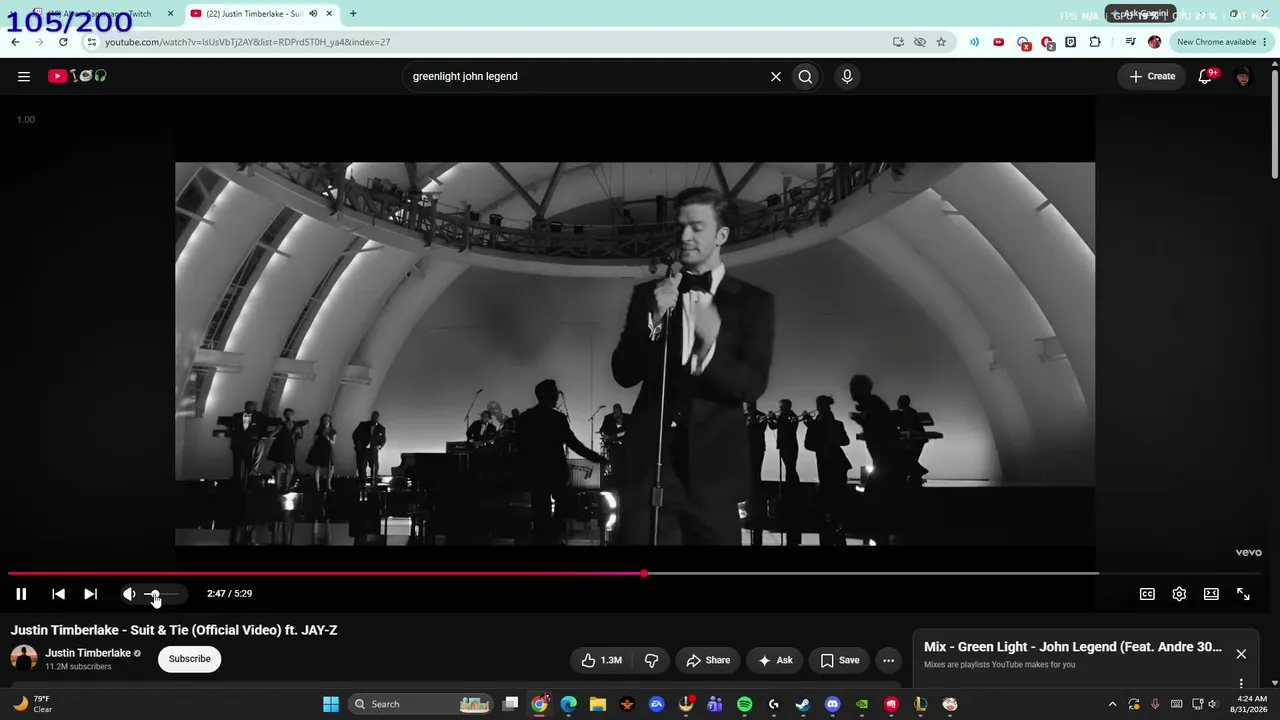Run search with the magnifier button
This screenshot has height=720, width=1280.
(805, 76)
